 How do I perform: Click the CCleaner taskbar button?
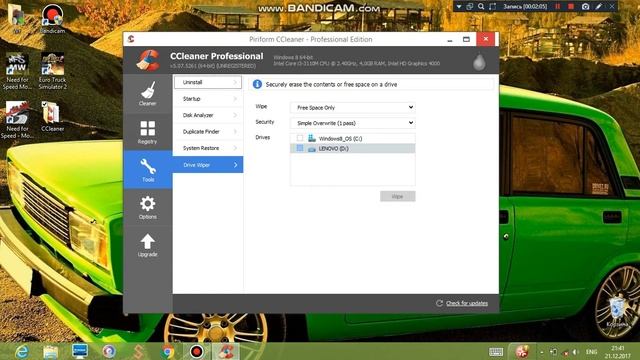click(225, 351)
